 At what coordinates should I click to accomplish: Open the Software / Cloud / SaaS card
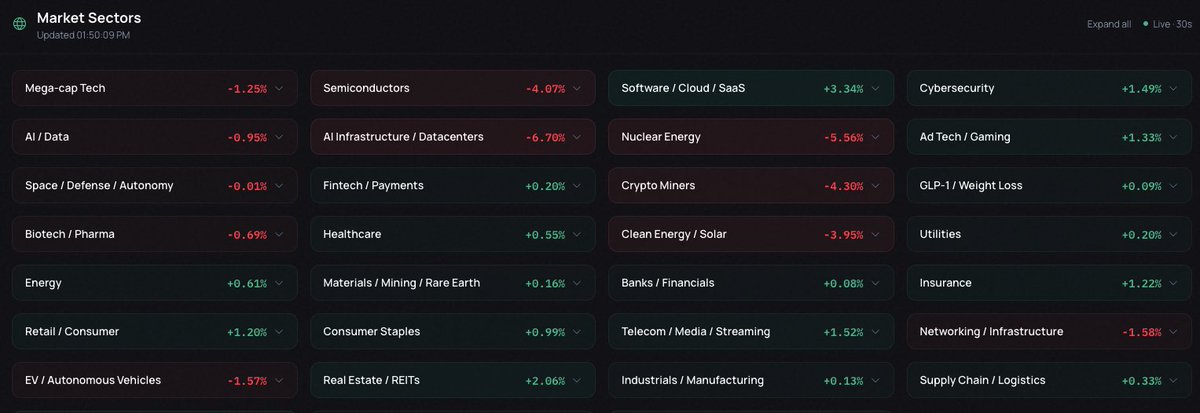pos(751,88)
